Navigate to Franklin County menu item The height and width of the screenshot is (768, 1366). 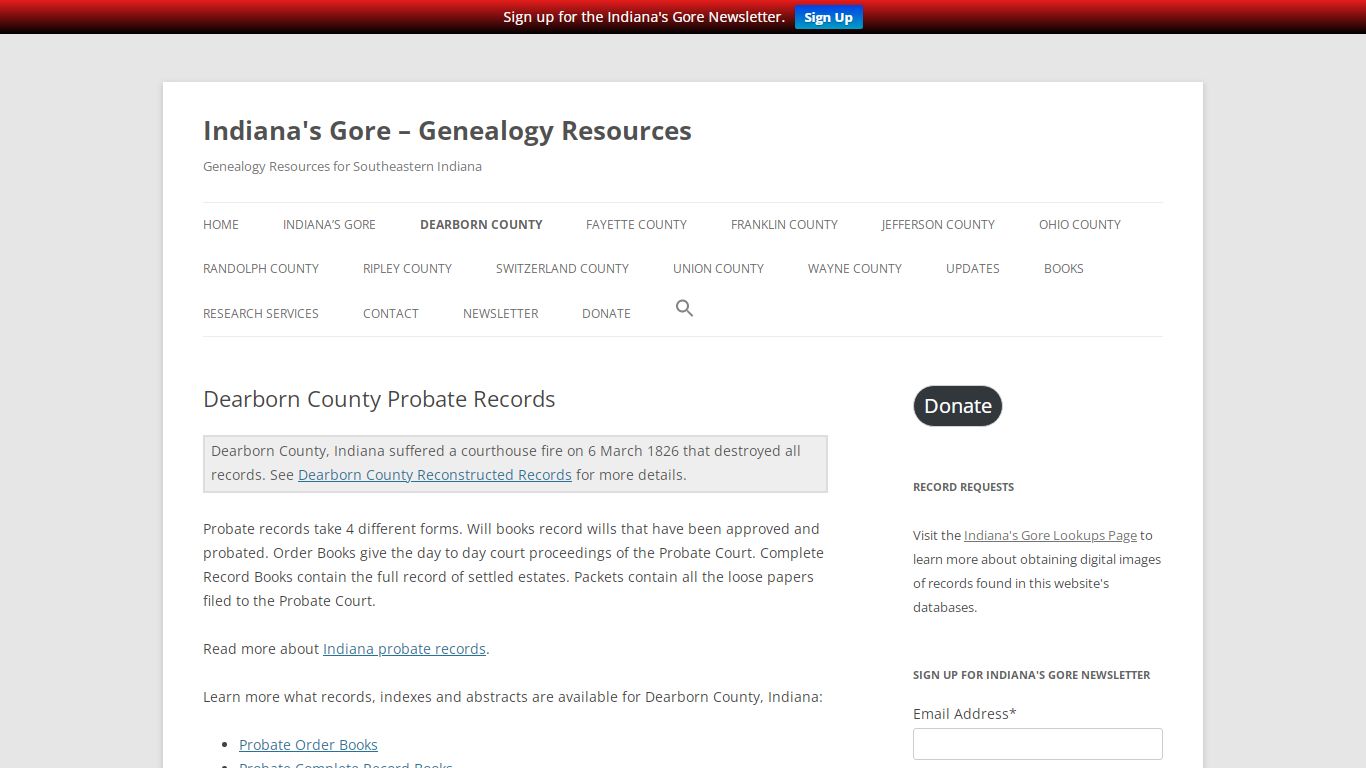coord(784,225)
